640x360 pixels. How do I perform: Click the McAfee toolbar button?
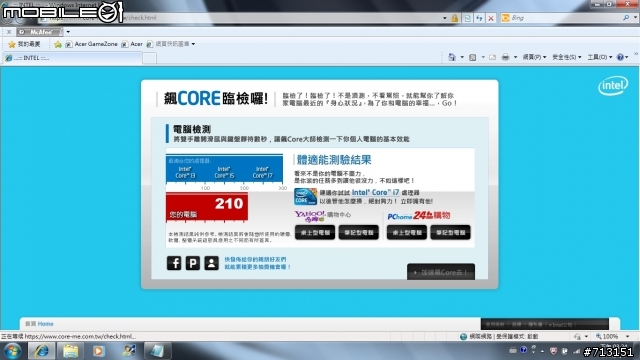click(x=40, y=32)
